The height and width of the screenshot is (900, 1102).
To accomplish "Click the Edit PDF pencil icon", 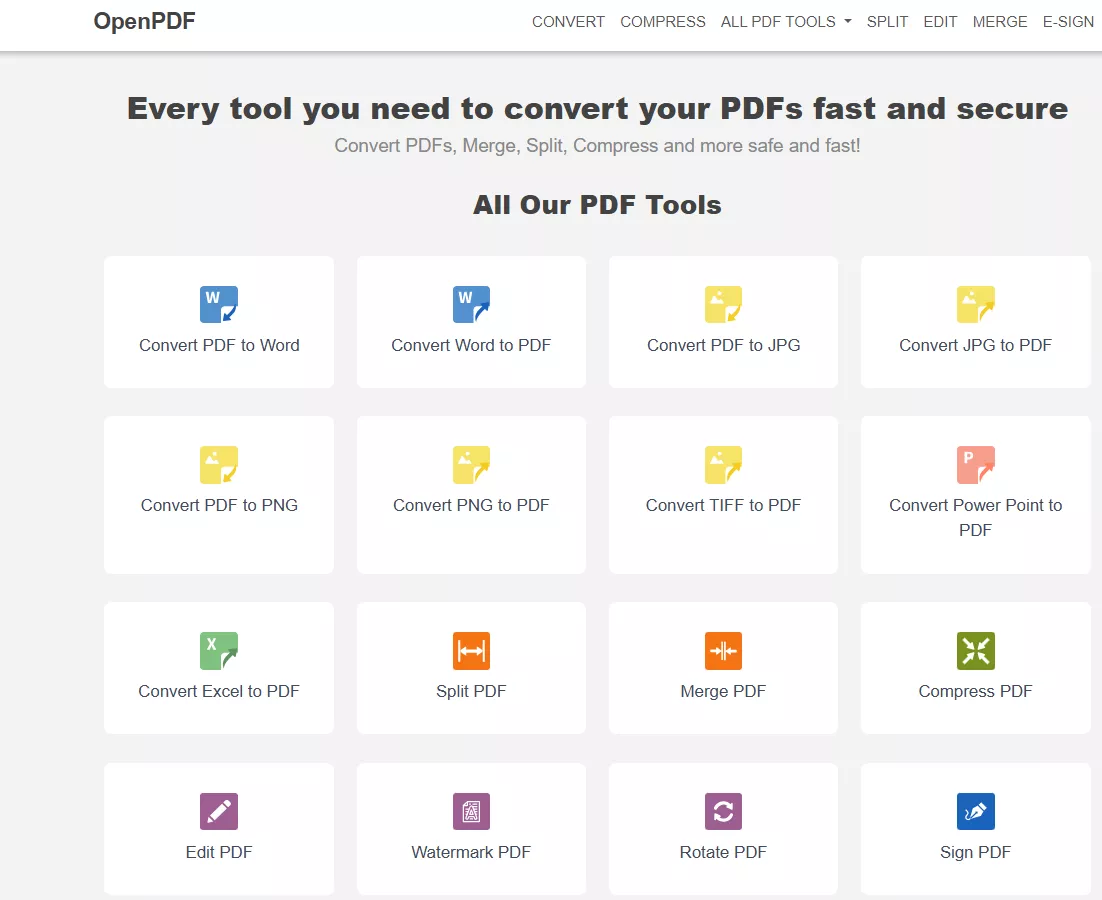I will coord(218,811).
